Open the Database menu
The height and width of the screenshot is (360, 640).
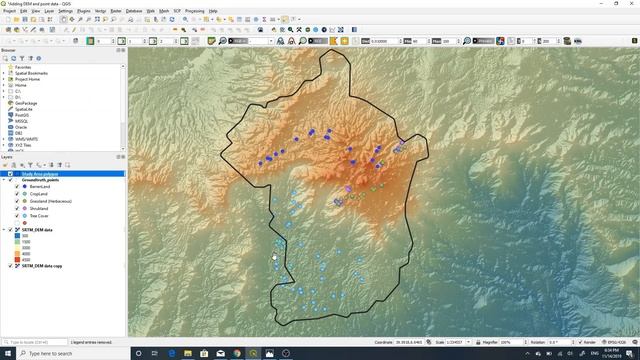134,11
